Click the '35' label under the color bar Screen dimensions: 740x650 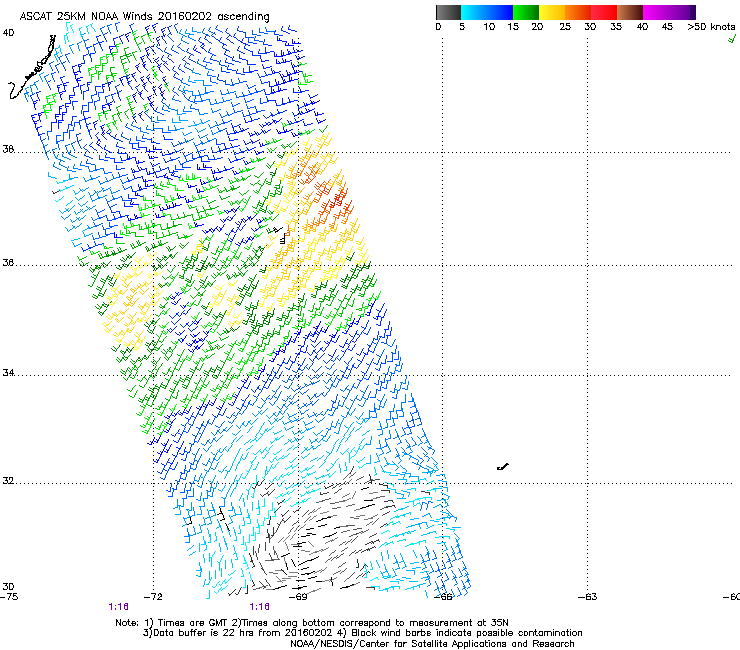click(x=616, y=27)
